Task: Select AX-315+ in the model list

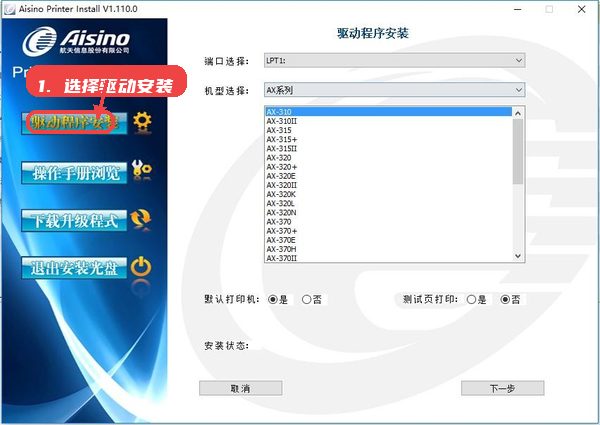Action: tap(388, 139)
